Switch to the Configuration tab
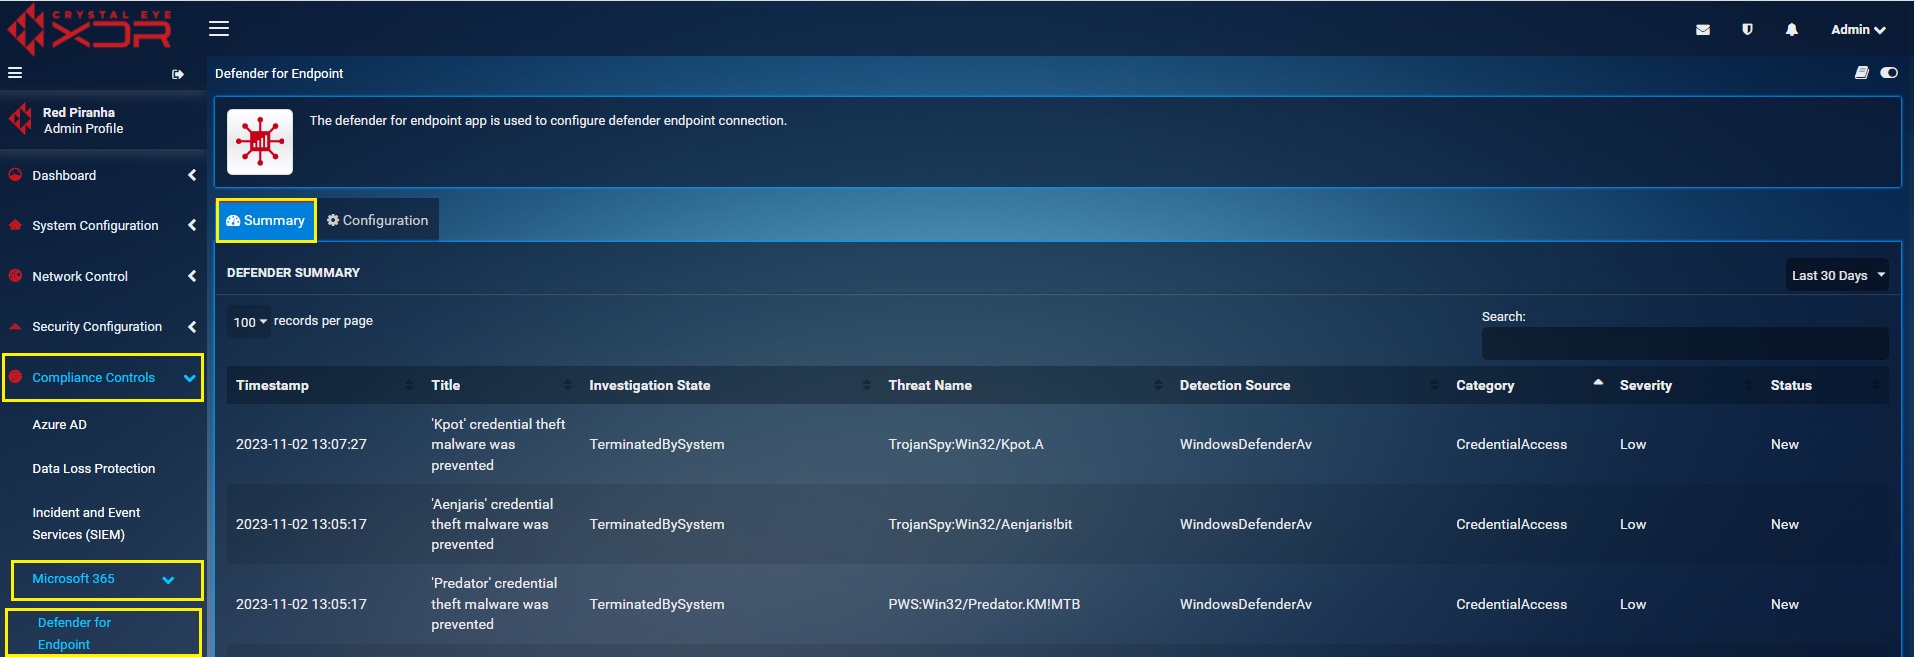 pos(378,220)
